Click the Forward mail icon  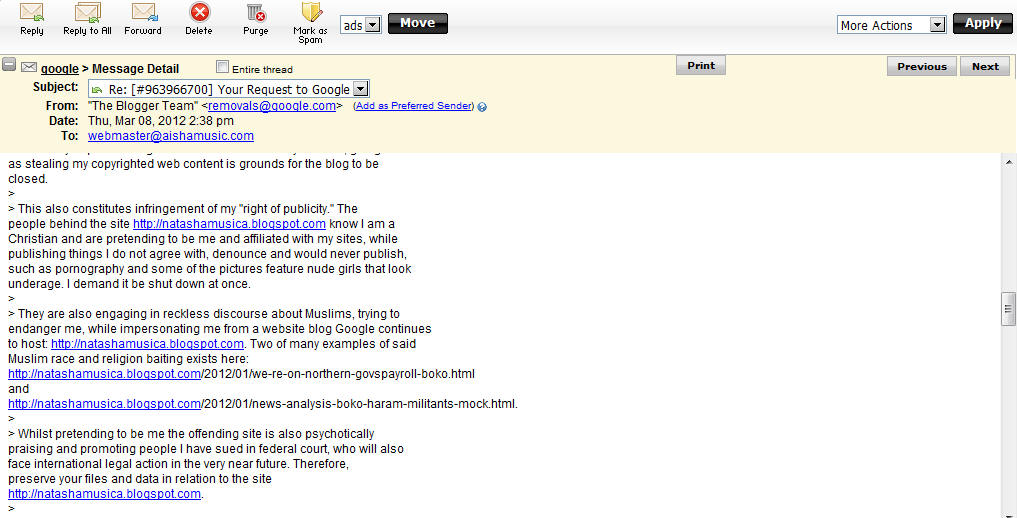tap(145, 12)
